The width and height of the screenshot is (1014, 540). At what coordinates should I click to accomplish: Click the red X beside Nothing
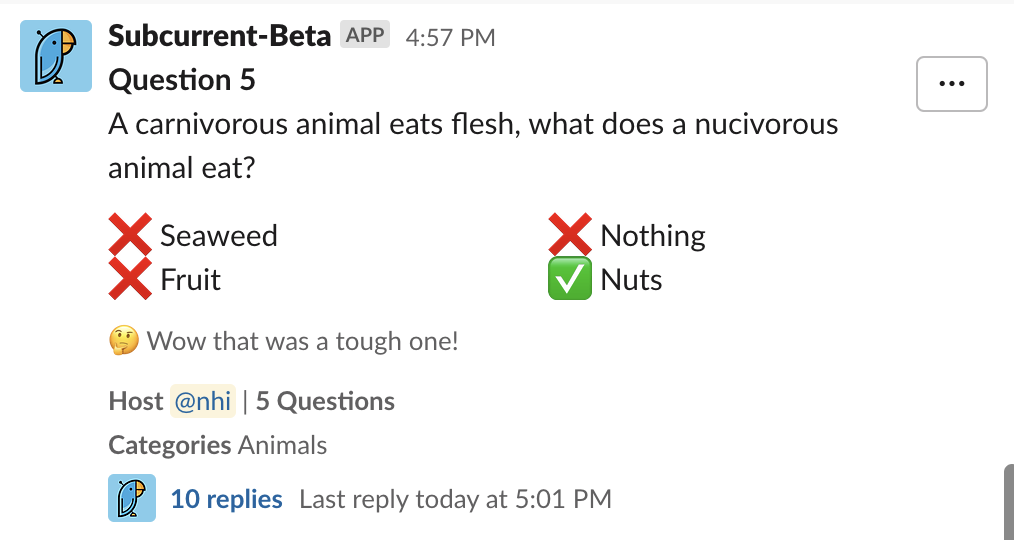(x=570, y=234)
